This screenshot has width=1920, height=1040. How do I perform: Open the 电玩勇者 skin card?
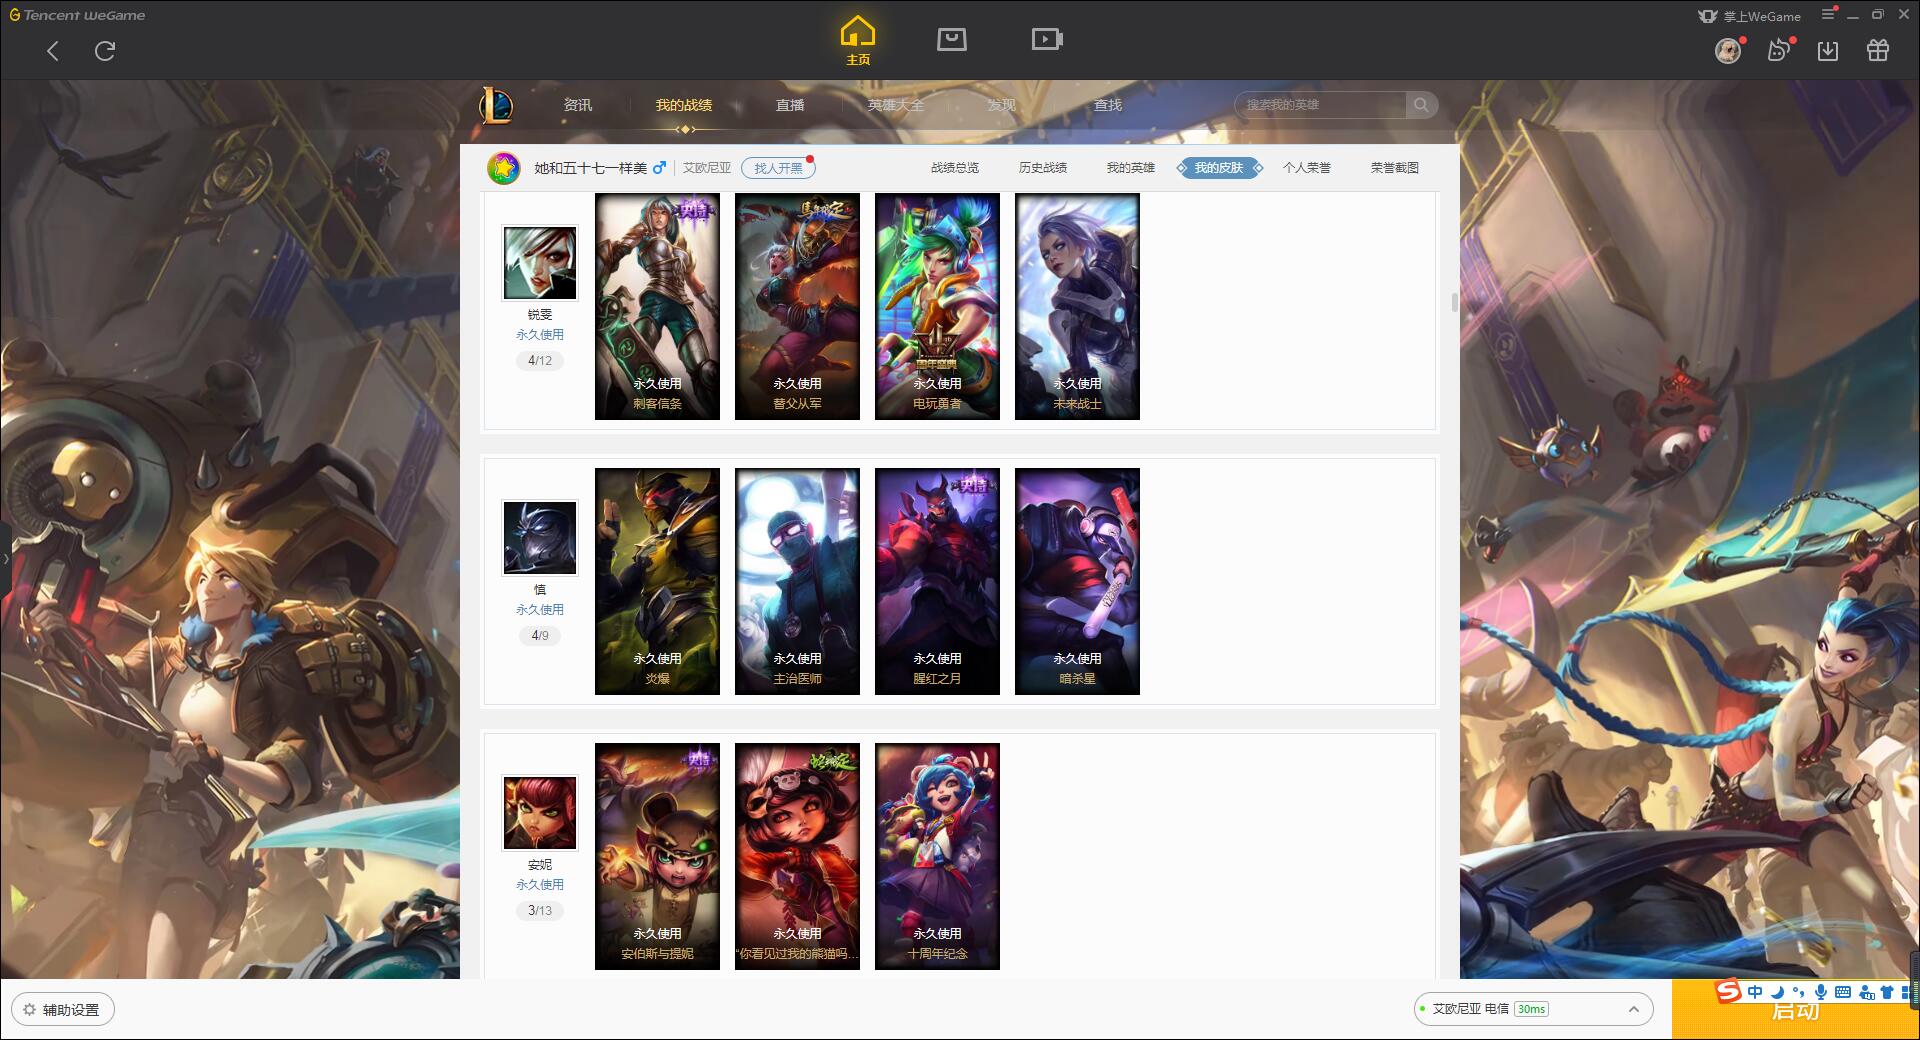point(937,306)
